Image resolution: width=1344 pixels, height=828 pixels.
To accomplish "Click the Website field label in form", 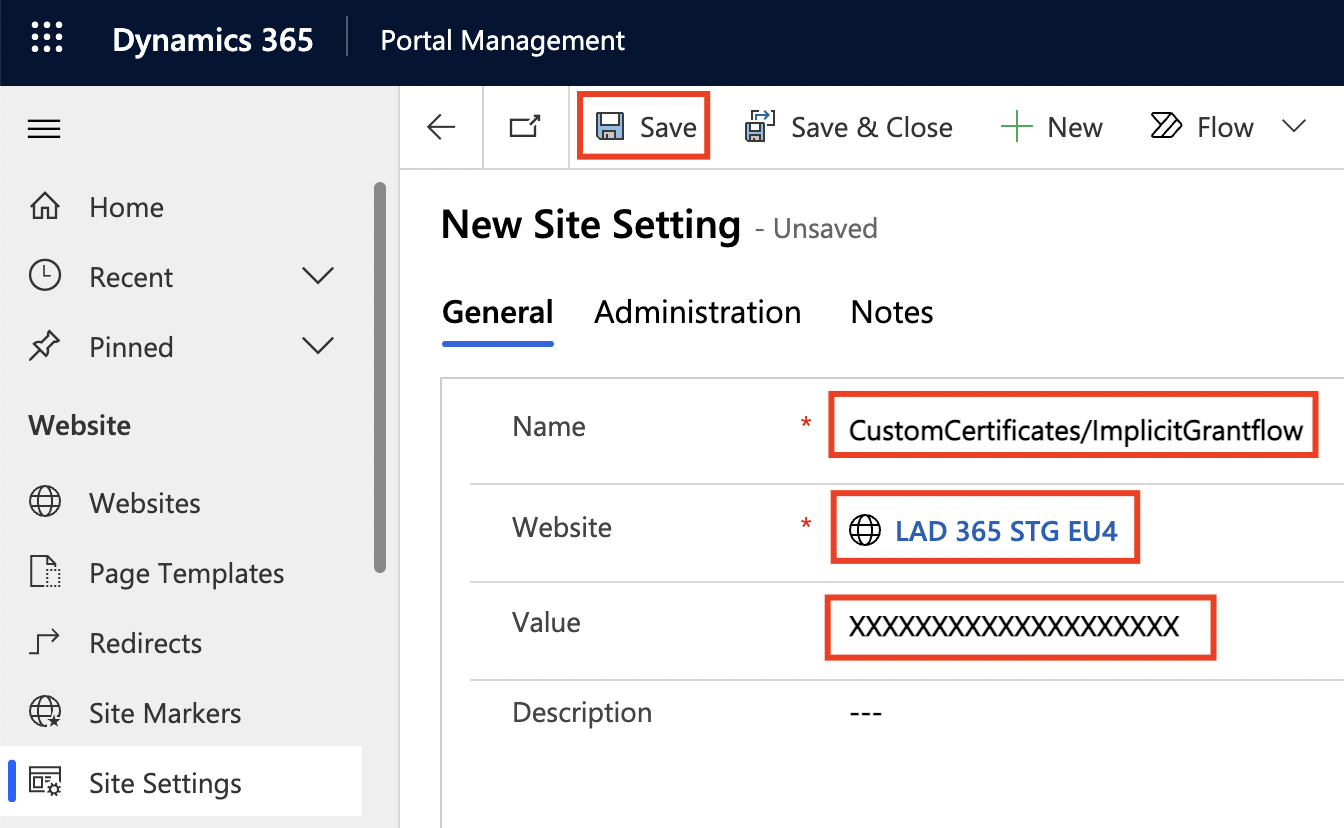I will [x=562, y=527].
